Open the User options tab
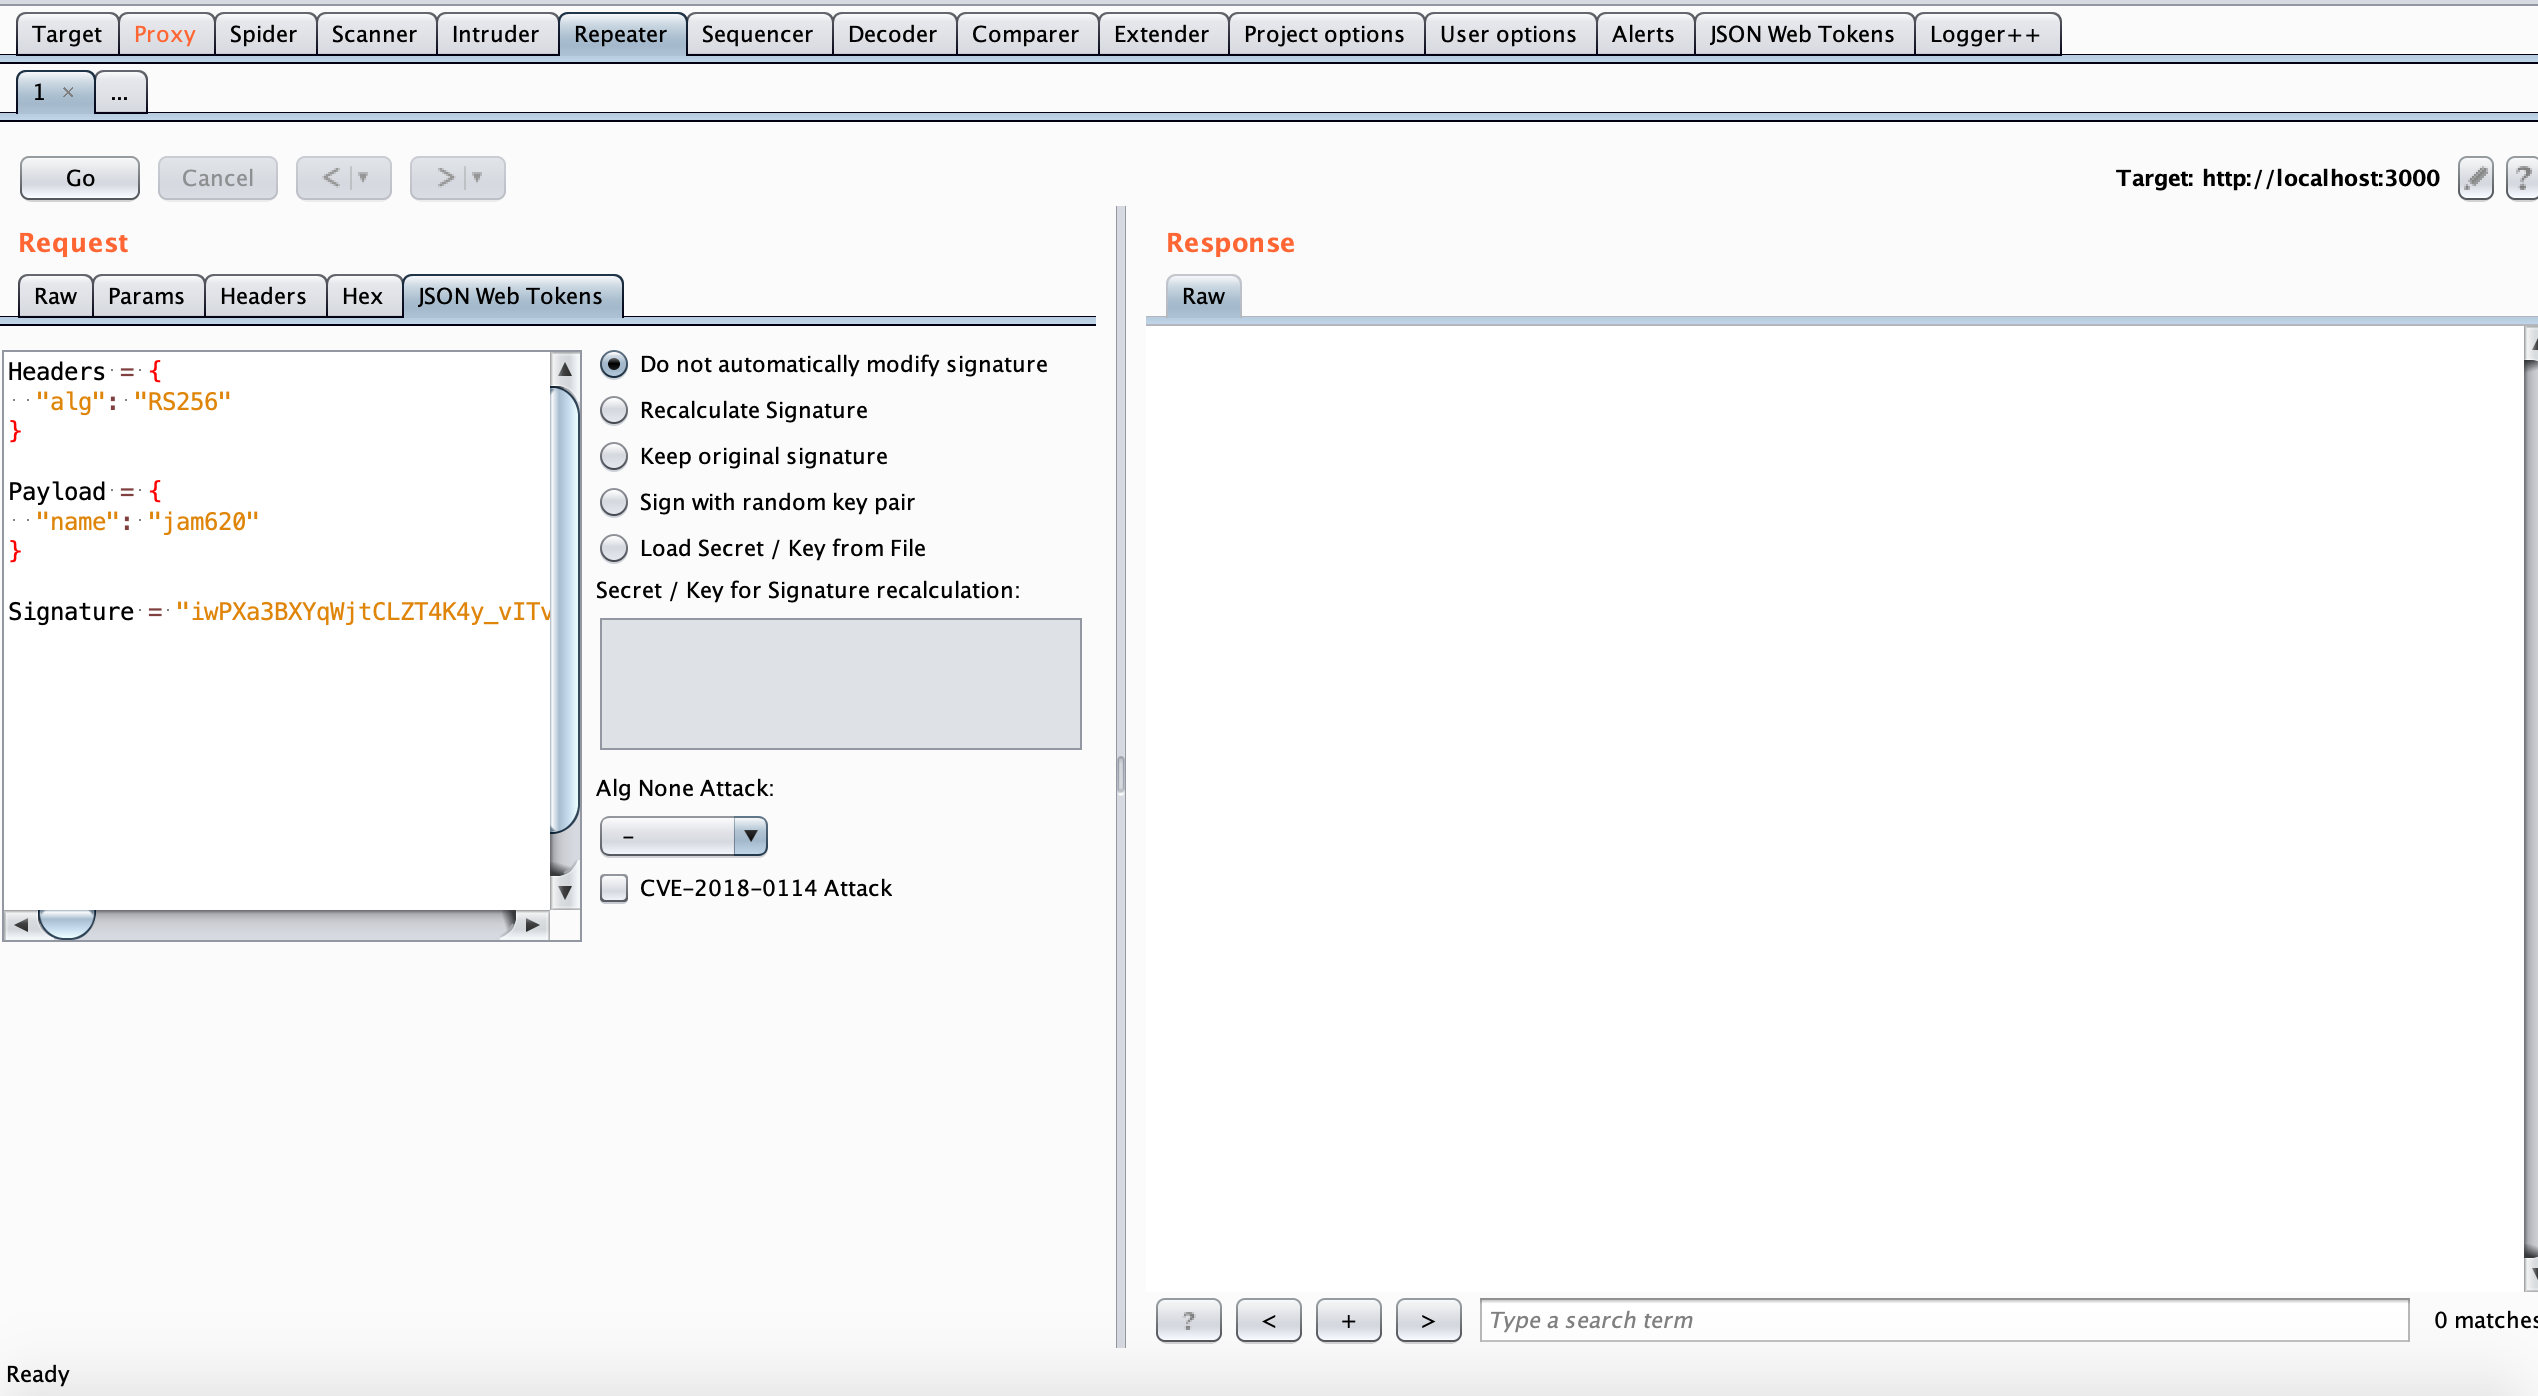This screenshot has height=1396, width=2538. (1509, 34)
